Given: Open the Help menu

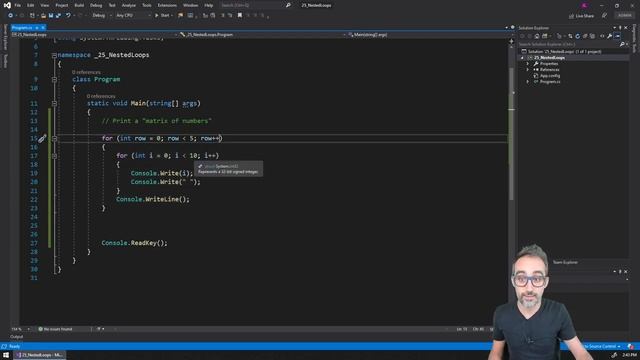Looking at the screenshot, I should (x=209, y=5).
